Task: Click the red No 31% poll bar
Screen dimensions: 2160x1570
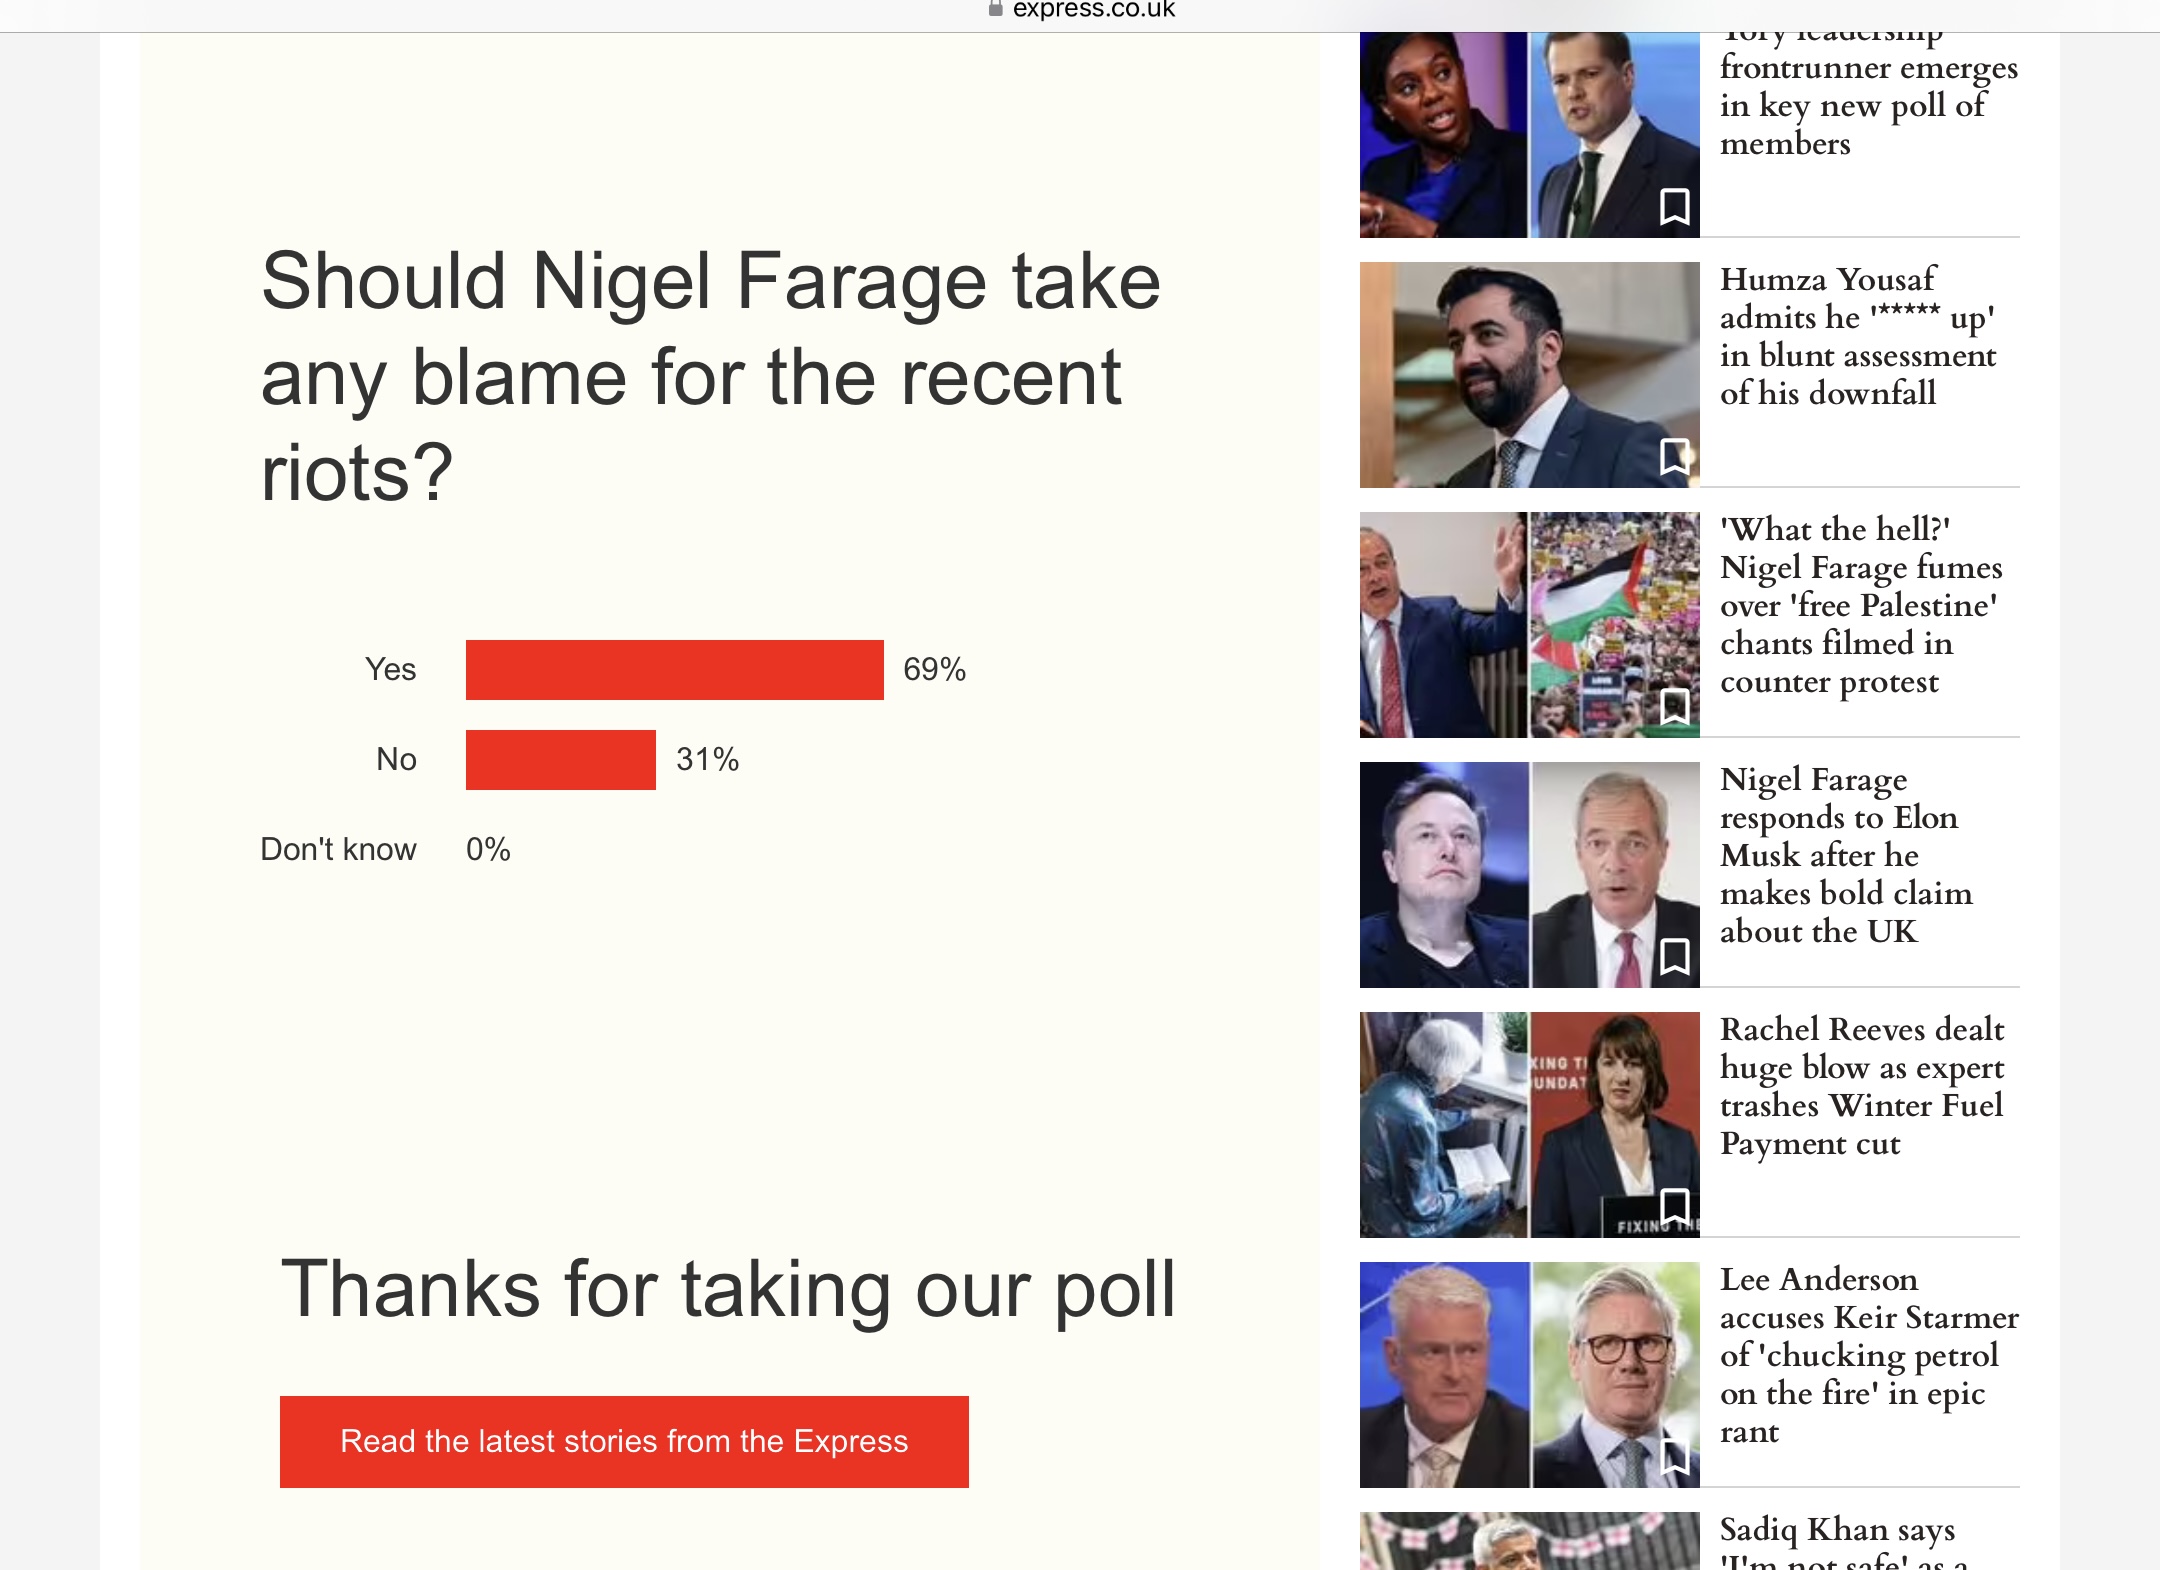Action: tap(561, 760)
